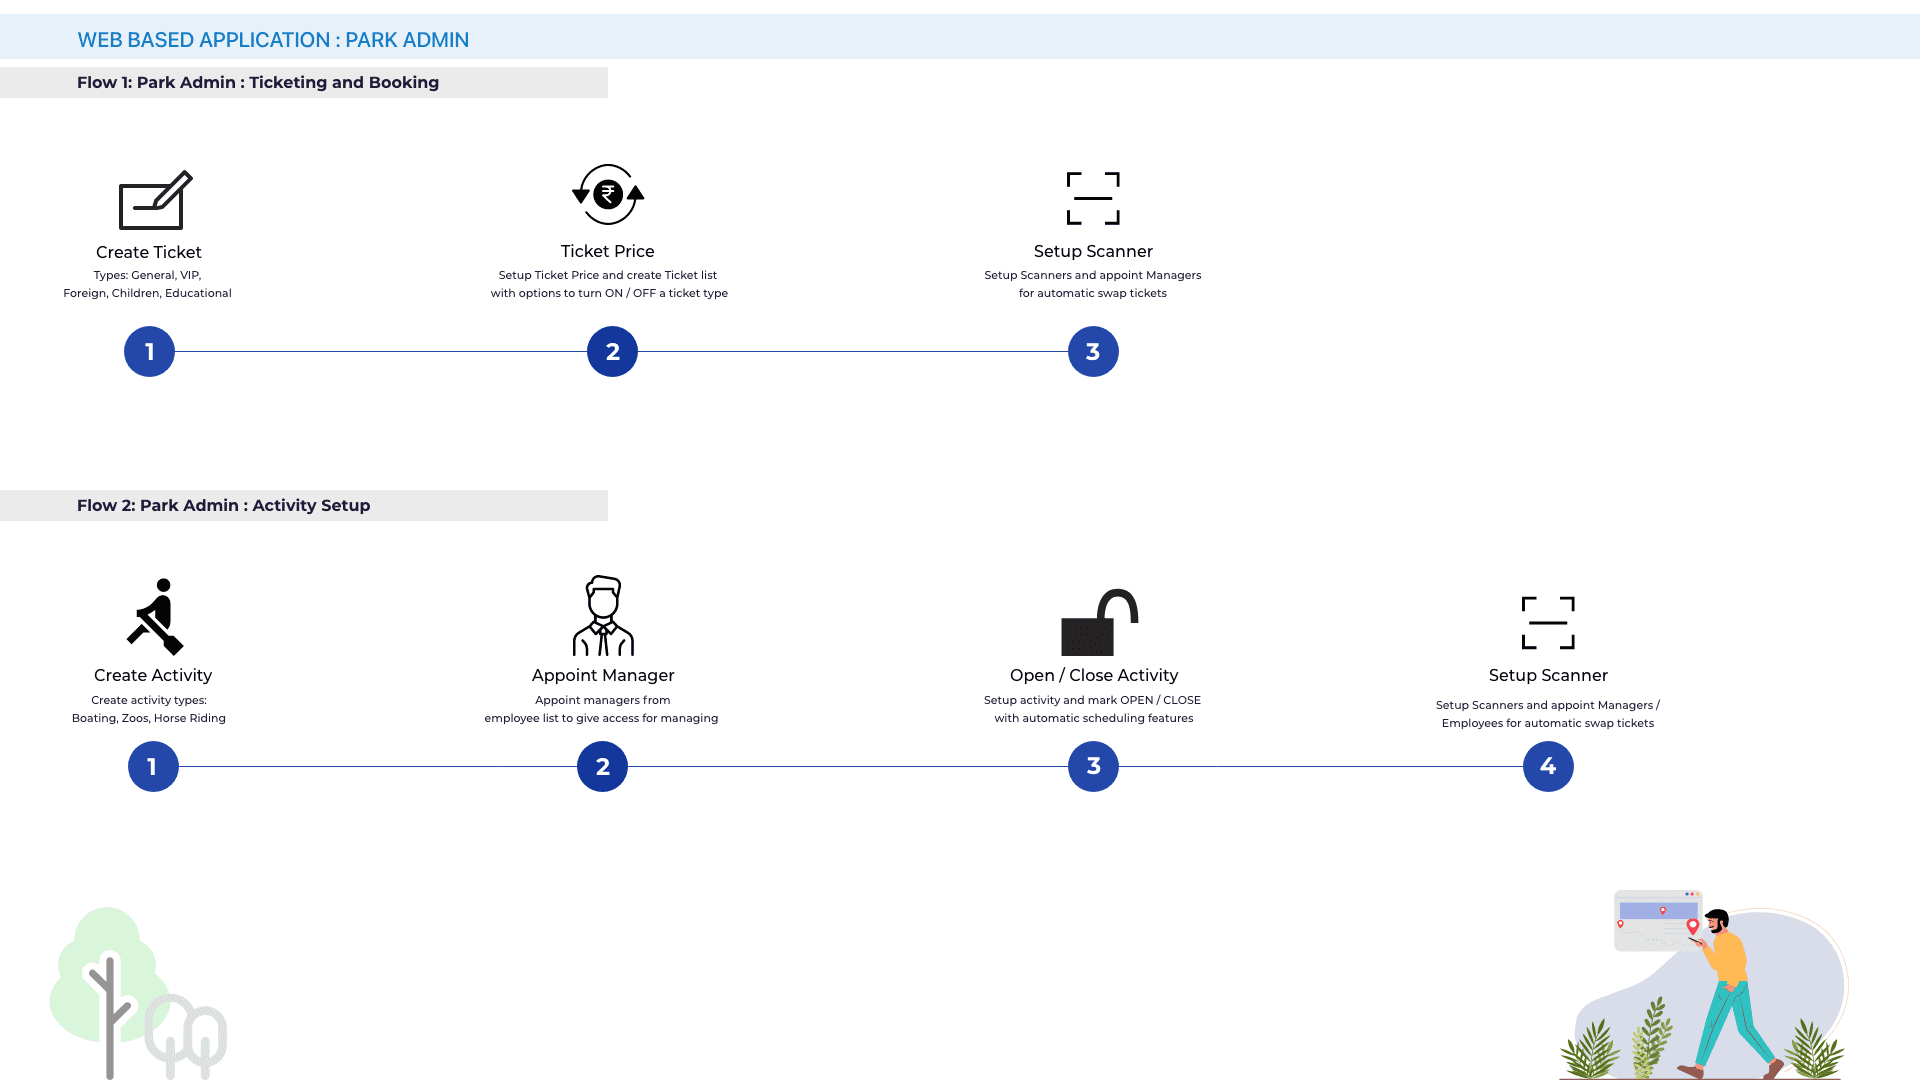
Task: Click step 3 circle under Open / Close Activity
Action: coord(1093,767)
